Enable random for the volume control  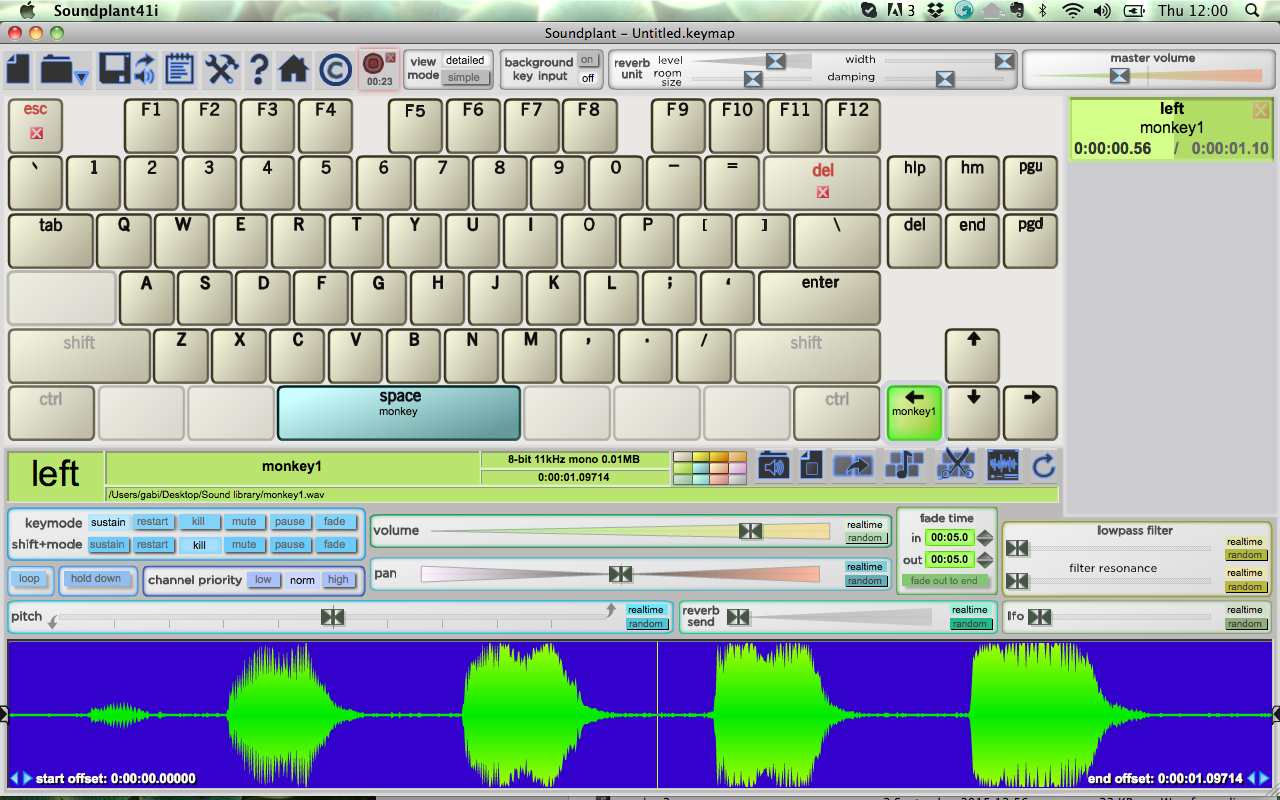[x=865, y=538]
